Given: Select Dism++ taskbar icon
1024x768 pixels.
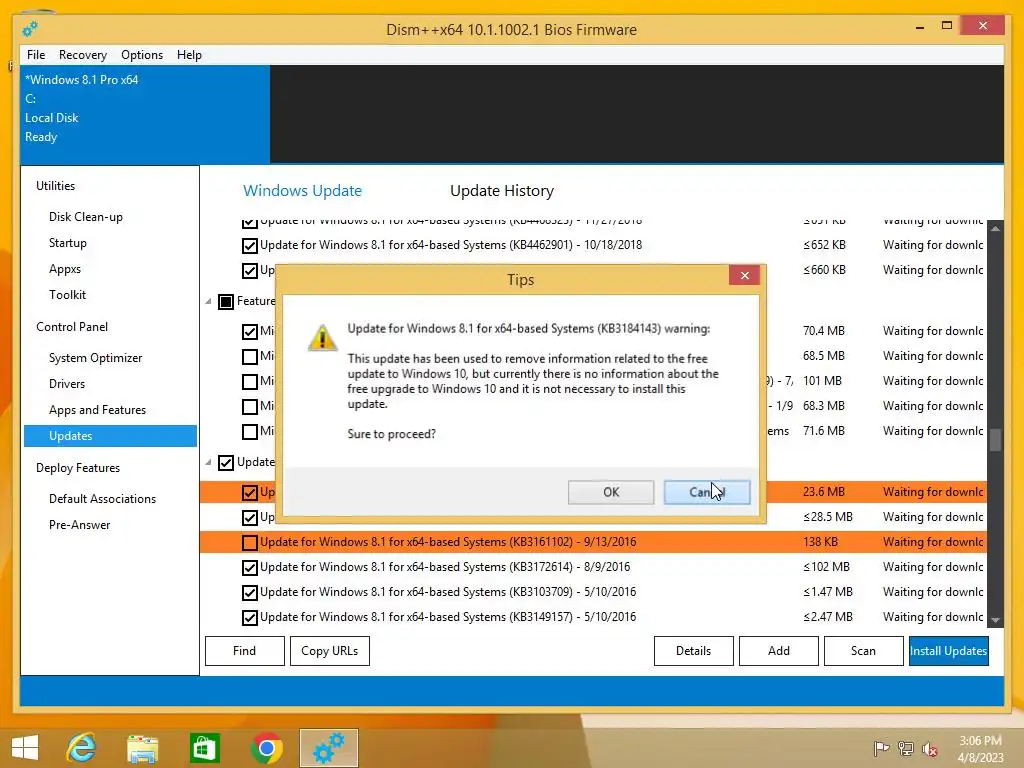Looking at the screenshot, I should tap(328, 748).
